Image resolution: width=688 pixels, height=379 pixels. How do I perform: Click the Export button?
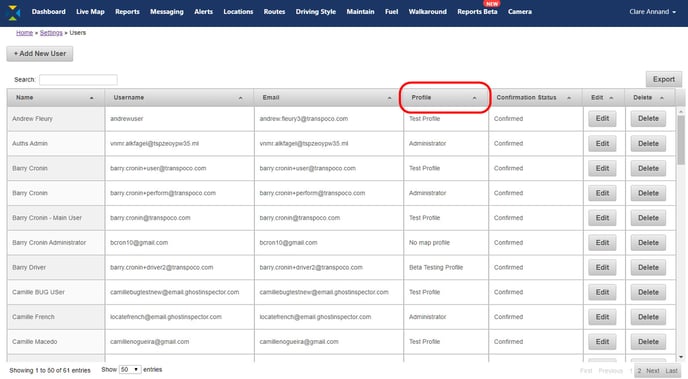coord(663,79)
